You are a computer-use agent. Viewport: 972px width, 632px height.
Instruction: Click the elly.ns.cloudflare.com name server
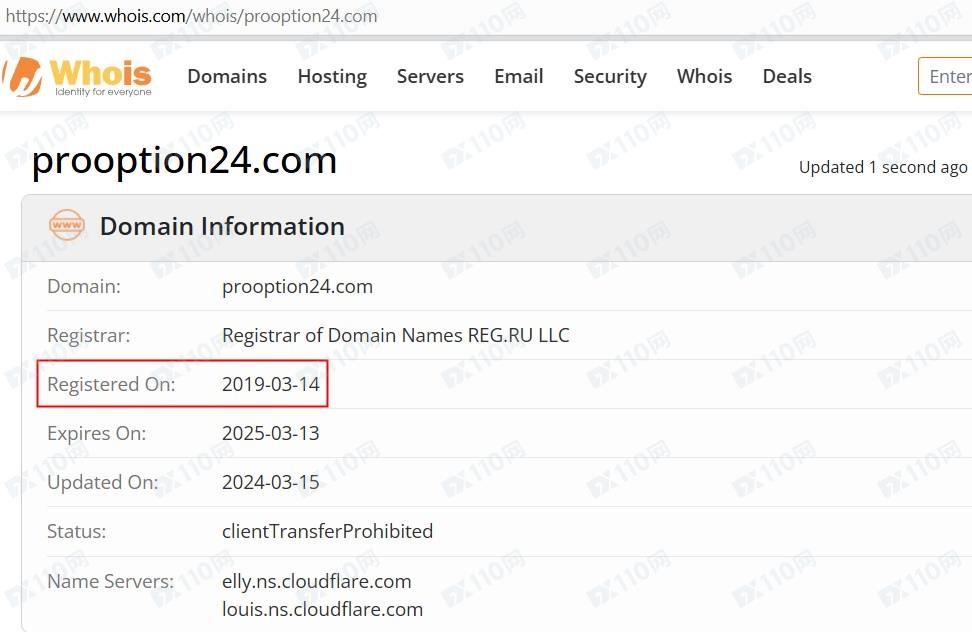[316, 581]
